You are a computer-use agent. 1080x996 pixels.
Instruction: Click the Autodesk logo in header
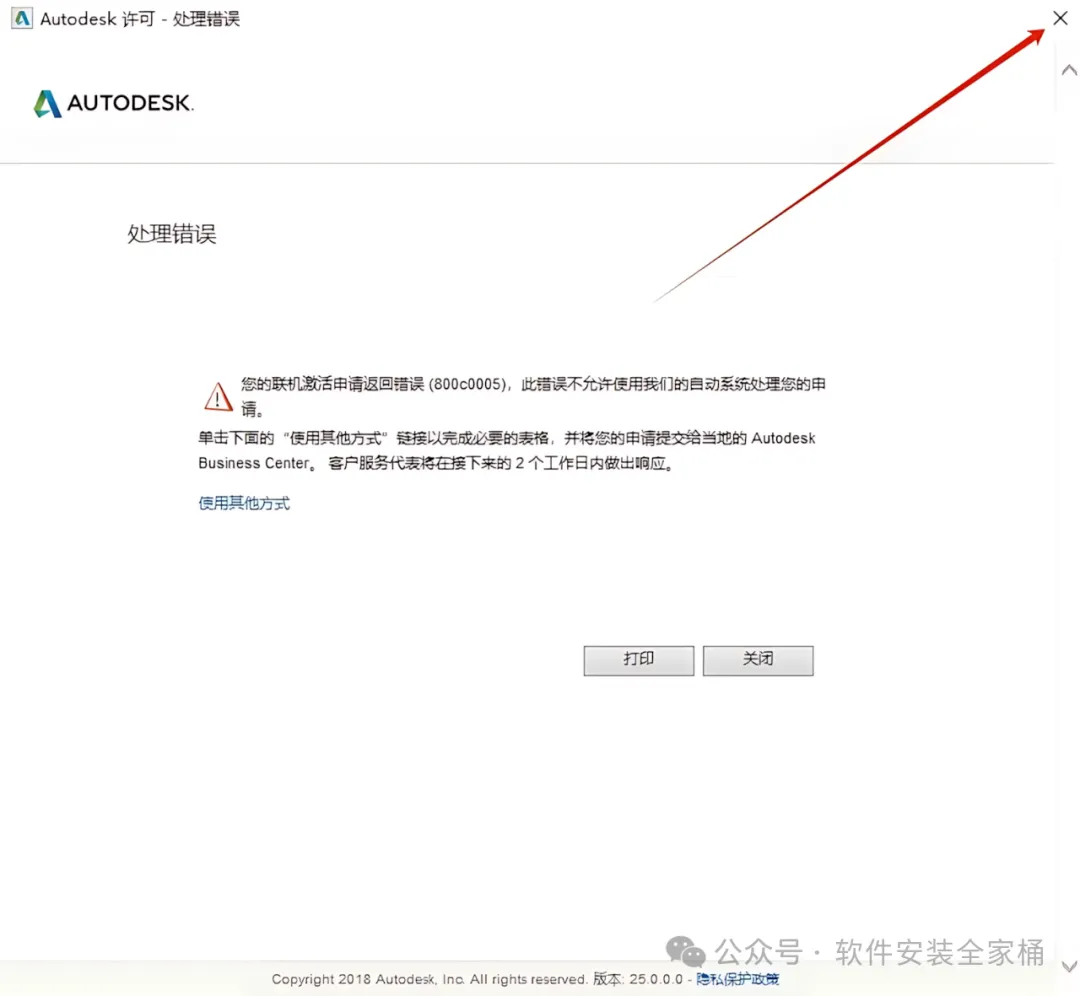[114, 103]
